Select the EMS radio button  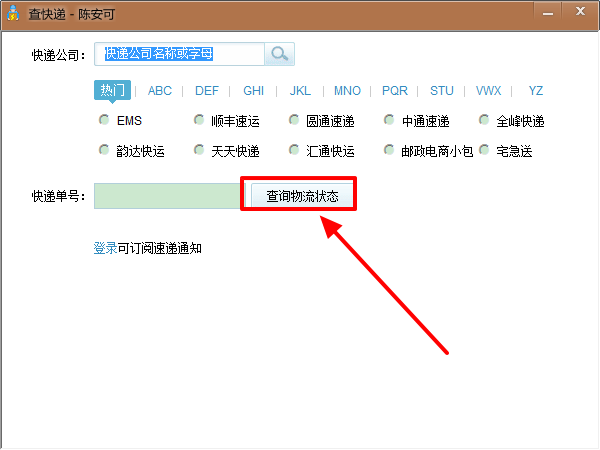104,120
